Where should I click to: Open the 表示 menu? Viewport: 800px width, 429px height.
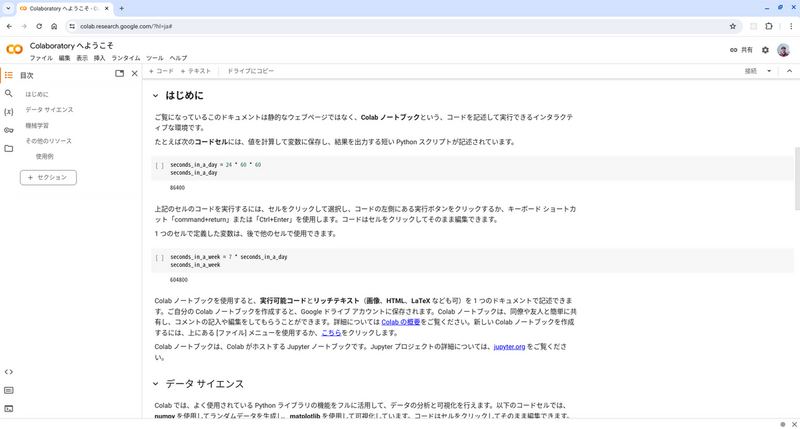[82, 58]
